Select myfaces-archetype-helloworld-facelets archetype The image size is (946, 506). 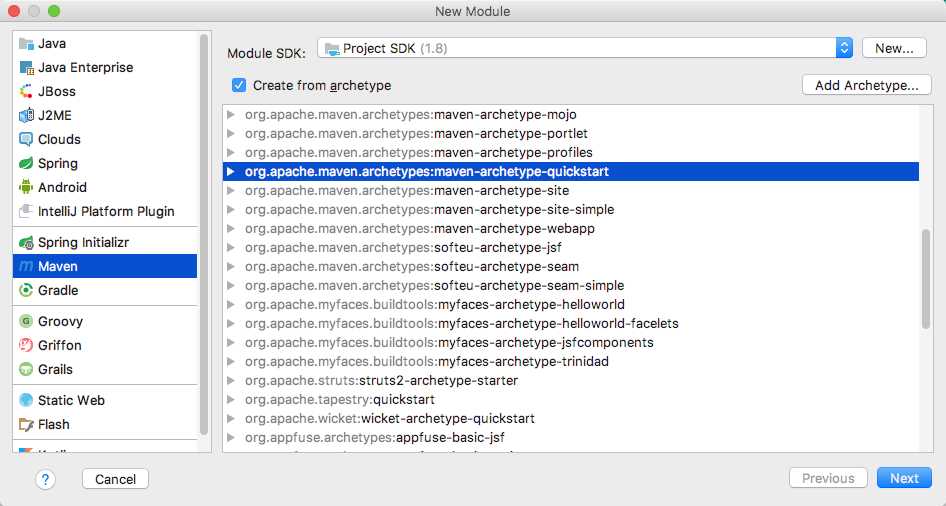[x=571, y=324]
